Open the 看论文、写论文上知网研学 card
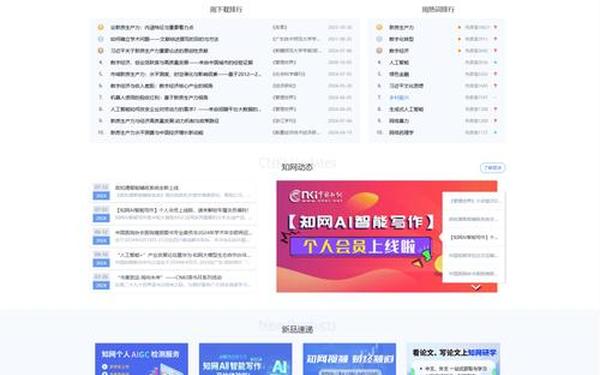This screenshot has width=600, height=375. (x=454, y=359)
